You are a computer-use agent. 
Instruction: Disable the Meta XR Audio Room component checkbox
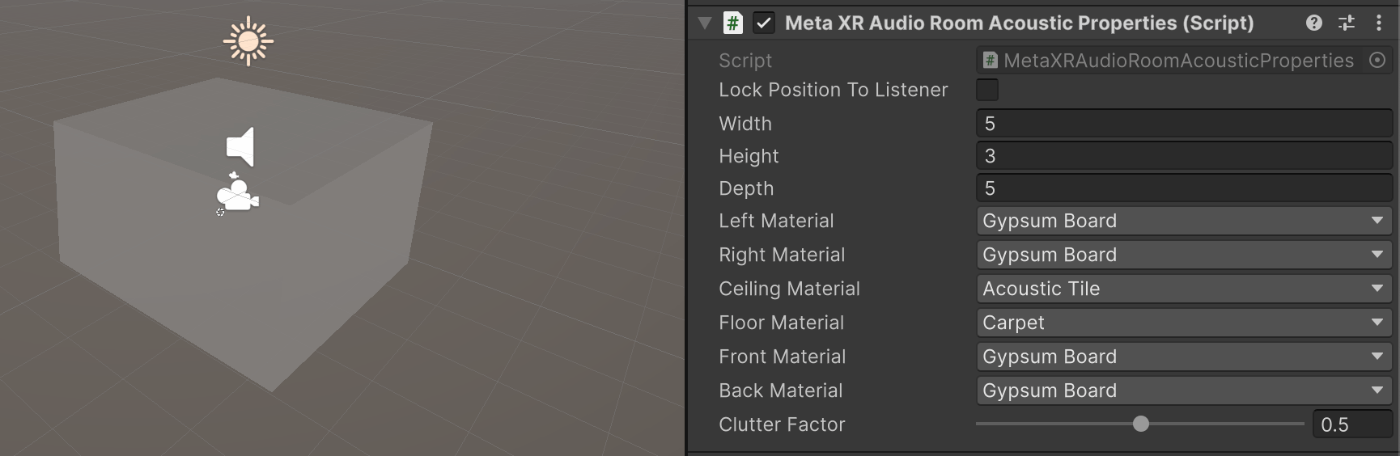pyautogui.click(x=764, y=23)
